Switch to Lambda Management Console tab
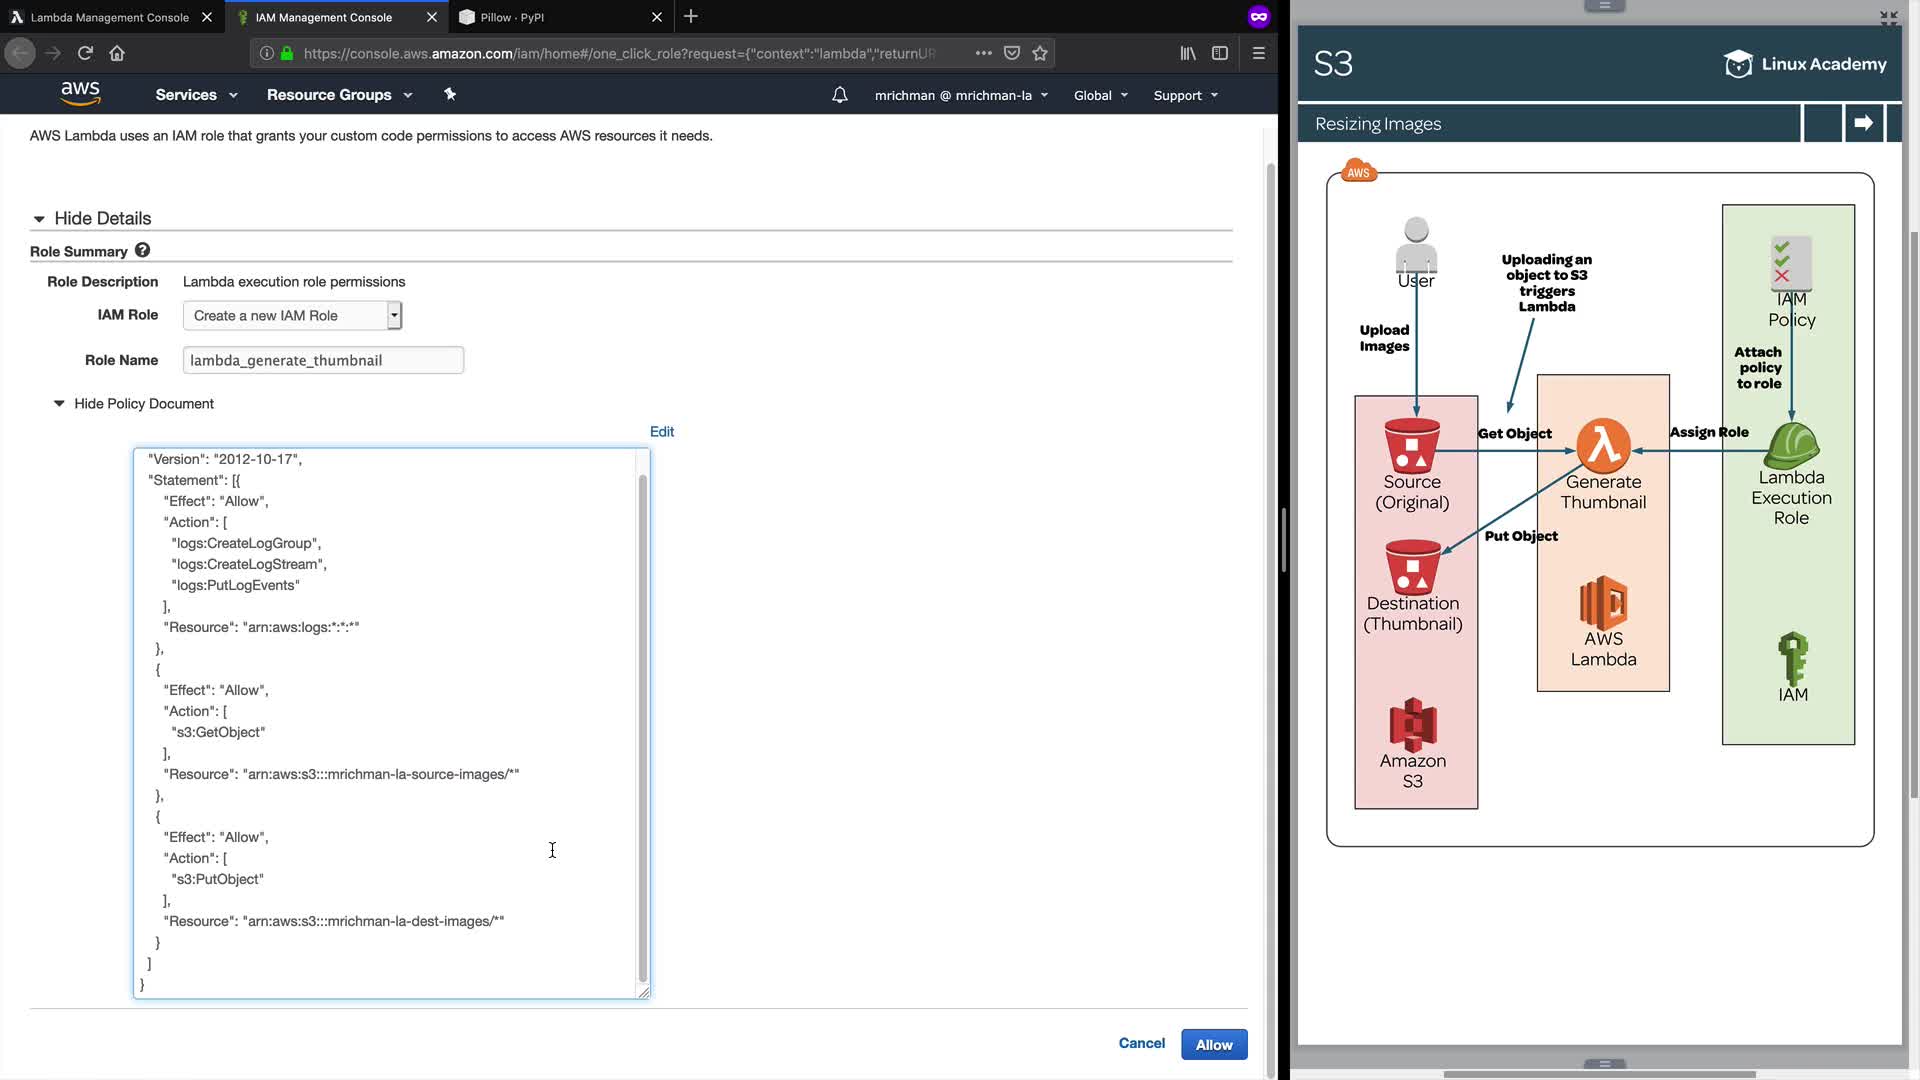 pyautogui.click(x=109, y=17)
